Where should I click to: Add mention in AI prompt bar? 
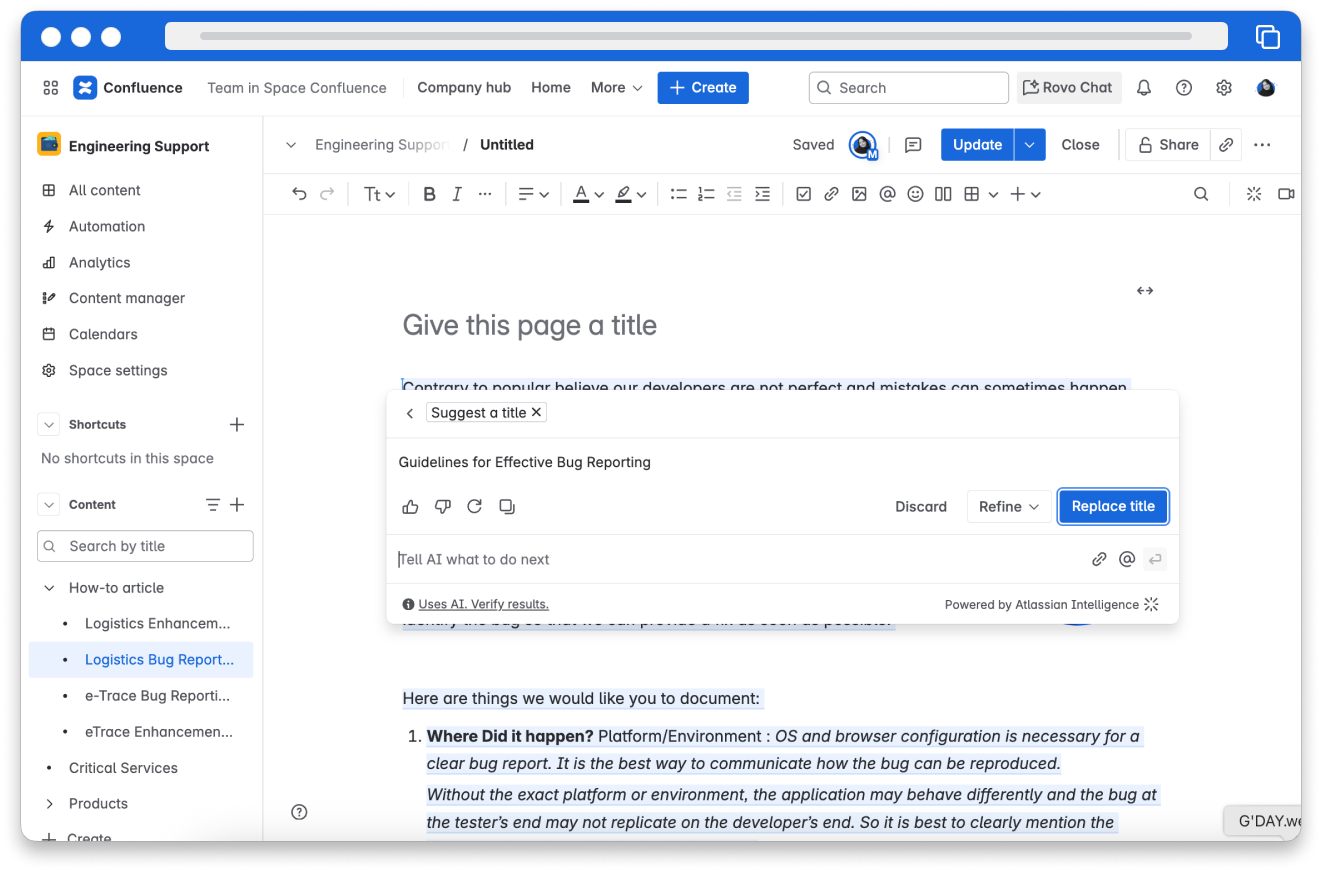point(1127,560)
